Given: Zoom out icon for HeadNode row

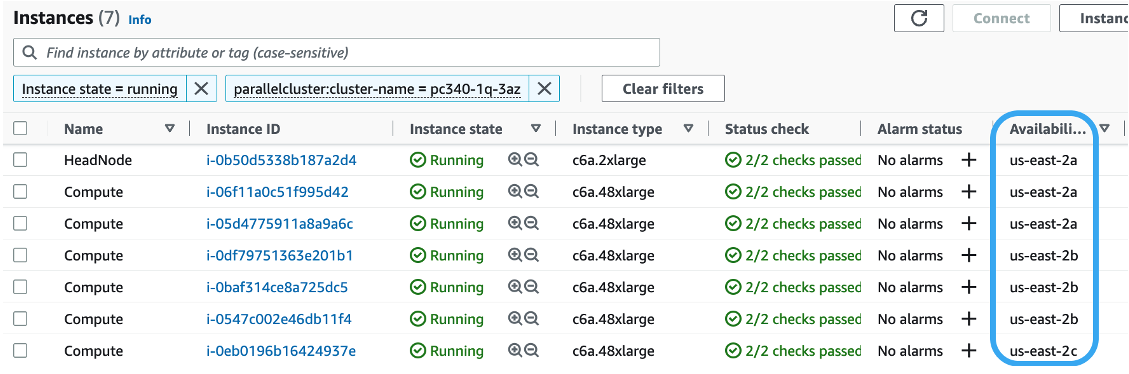Looking at the screenshot, I should point(531,160).
